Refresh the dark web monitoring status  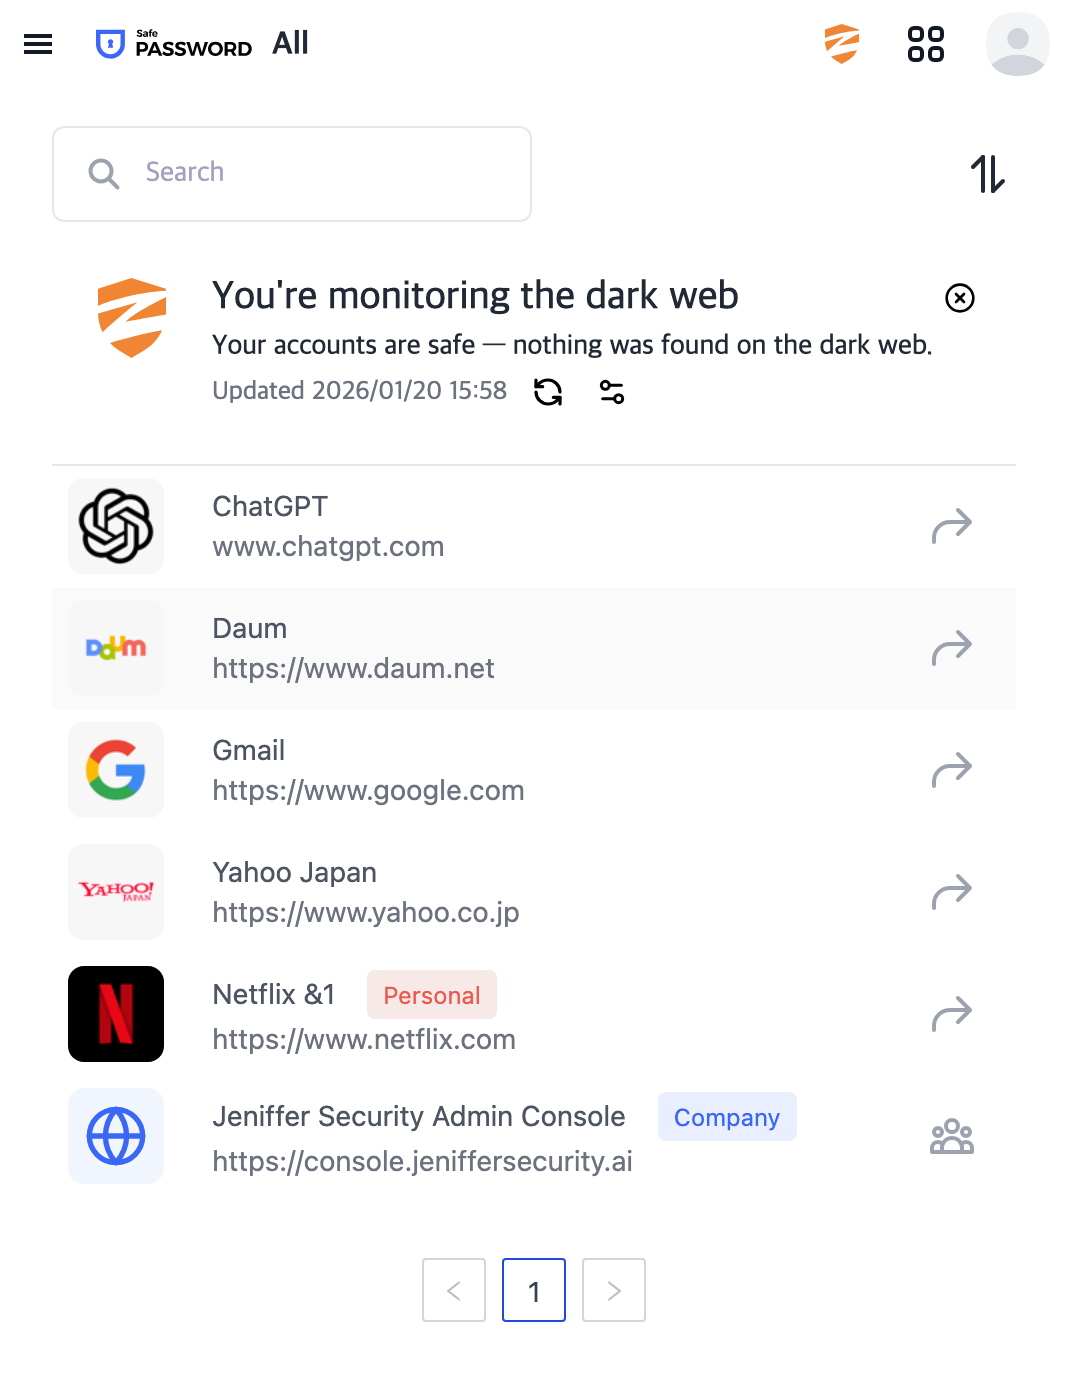click(548, 392)
